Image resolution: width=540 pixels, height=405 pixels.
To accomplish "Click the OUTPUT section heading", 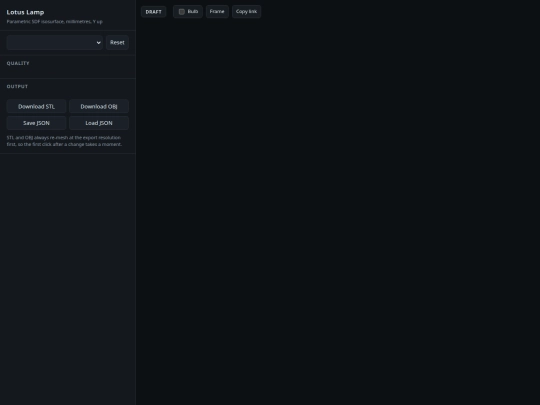I will click(17, 86).
